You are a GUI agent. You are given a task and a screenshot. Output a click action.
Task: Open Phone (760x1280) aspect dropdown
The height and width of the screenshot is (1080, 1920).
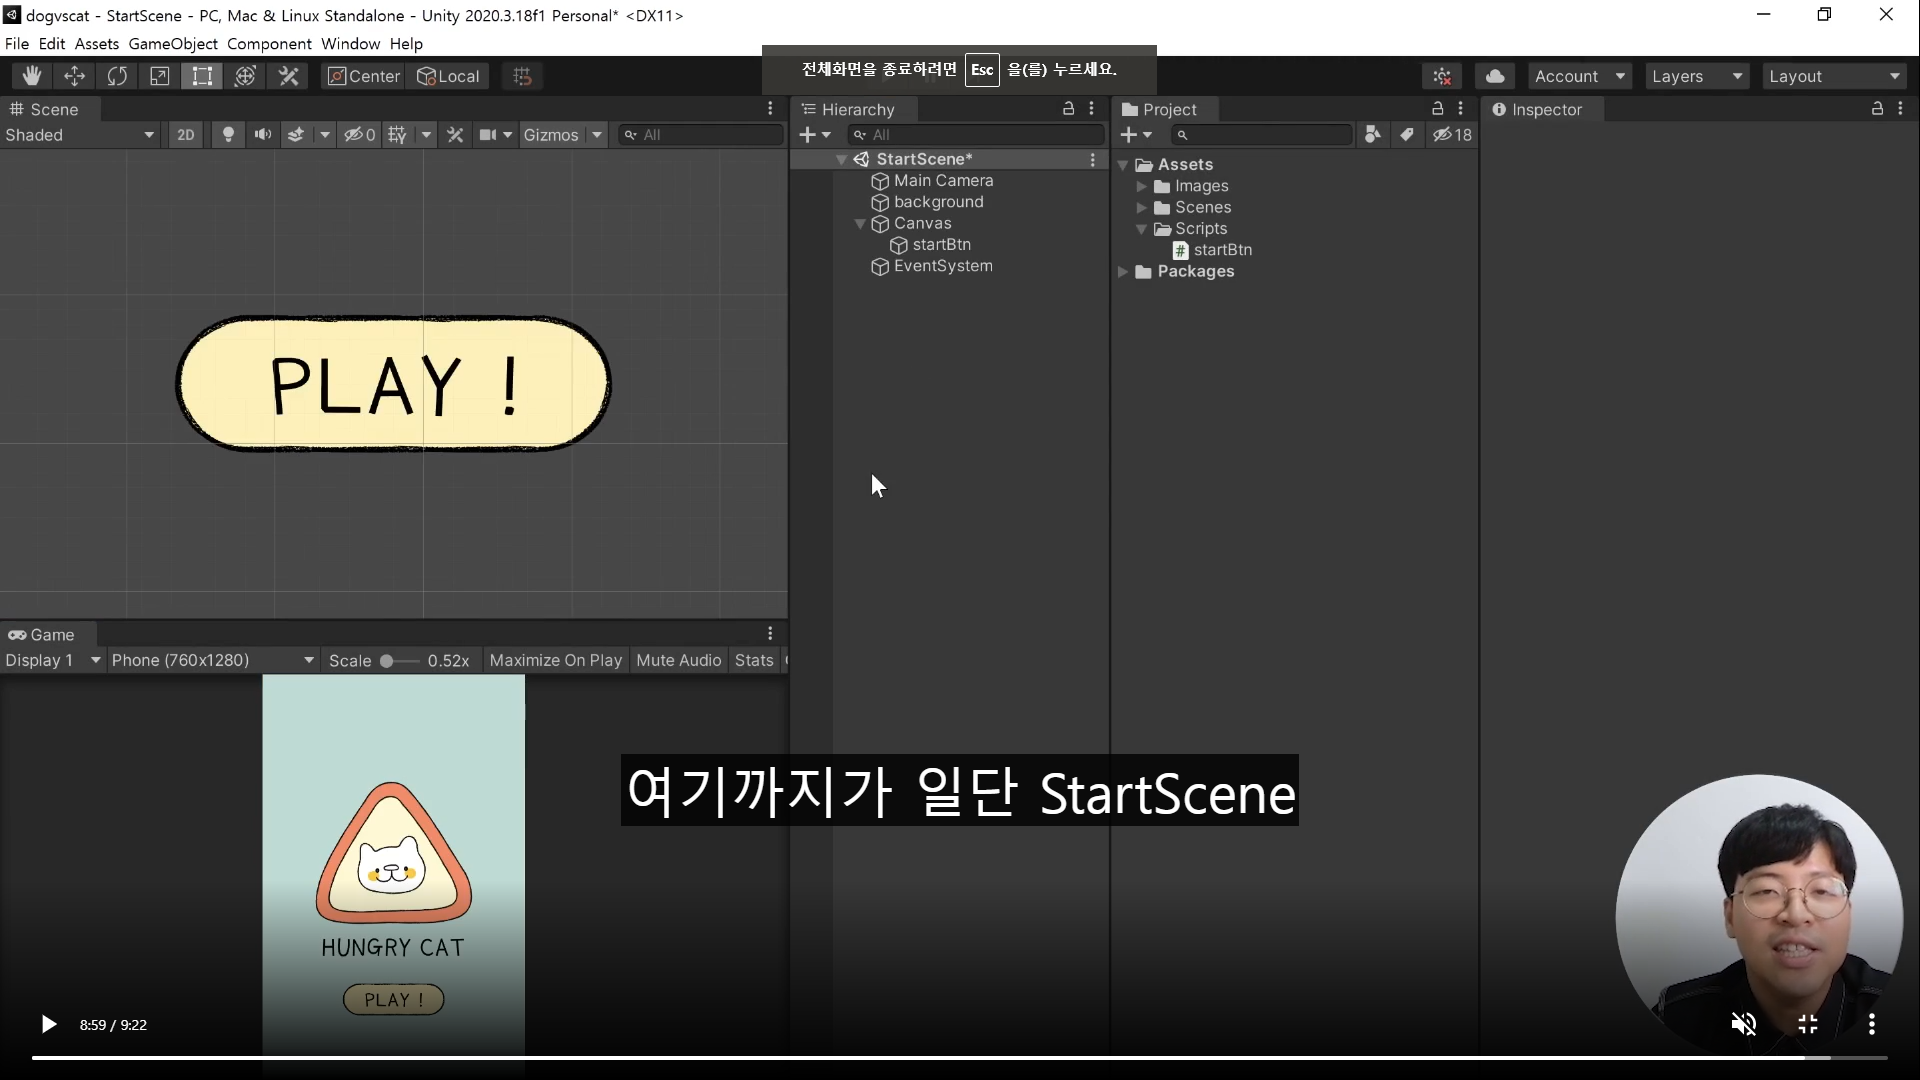coord(213,660)
